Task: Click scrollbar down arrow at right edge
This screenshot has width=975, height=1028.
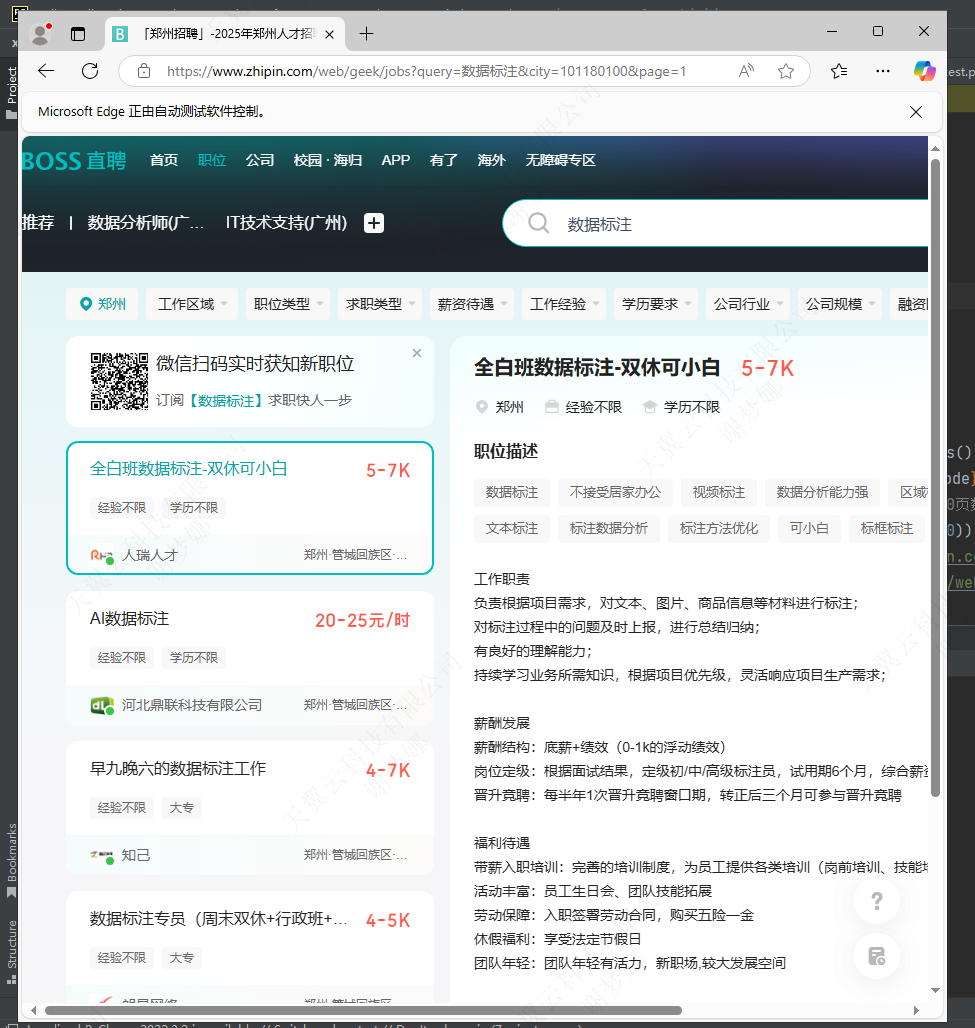Action: coord(935,991)
